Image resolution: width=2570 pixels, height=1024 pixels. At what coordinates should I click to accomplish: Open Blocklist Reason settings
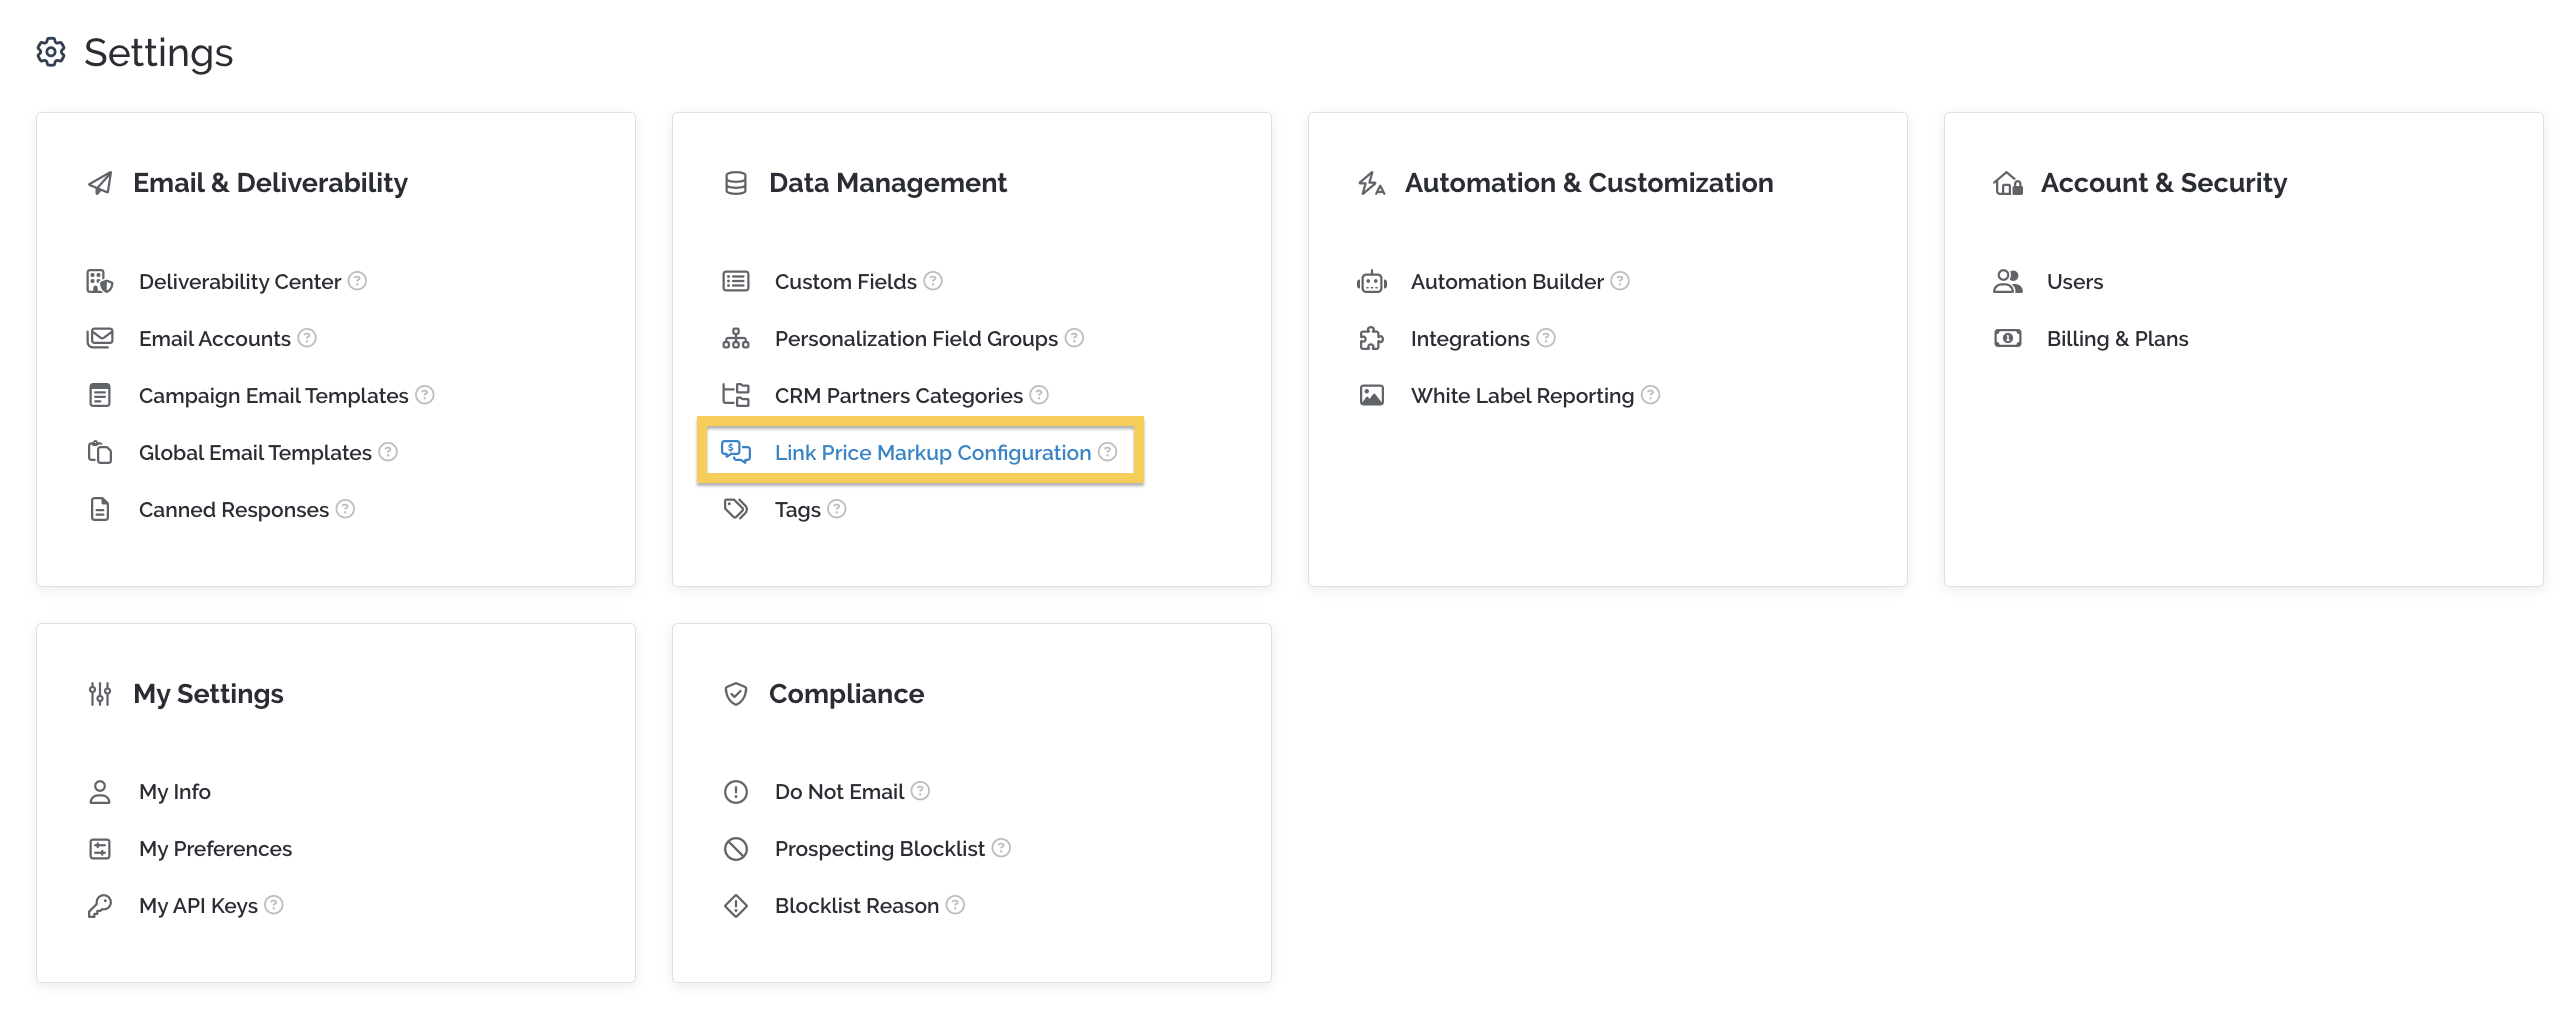(x=857, y=906)
